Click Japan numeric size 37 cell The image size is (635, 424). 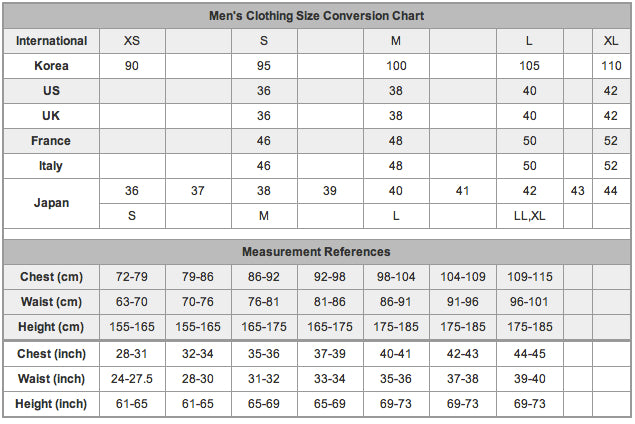click(x=198, y=191)
